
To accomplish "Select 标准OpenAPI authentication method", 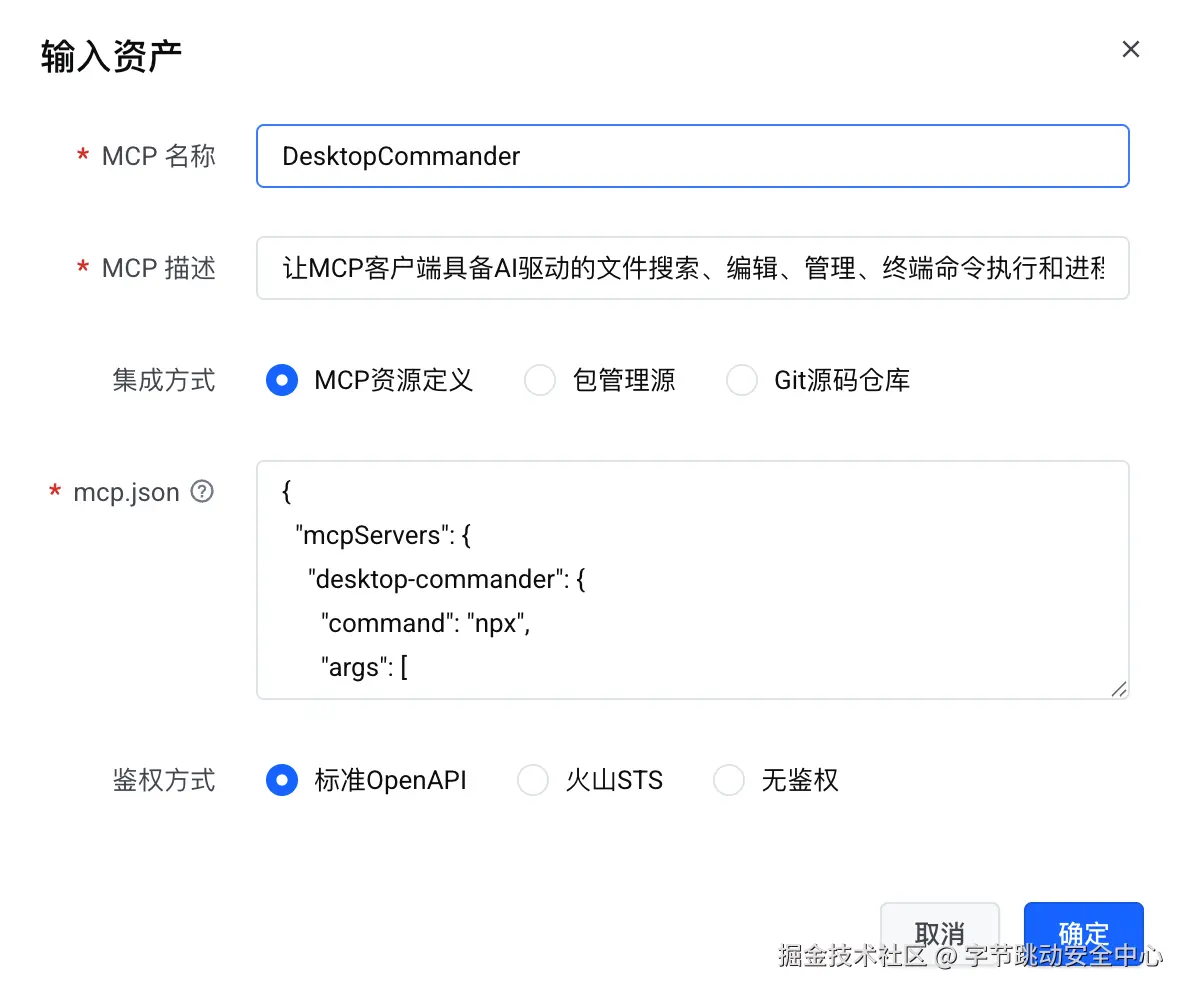I will click(x=282, y=780).
